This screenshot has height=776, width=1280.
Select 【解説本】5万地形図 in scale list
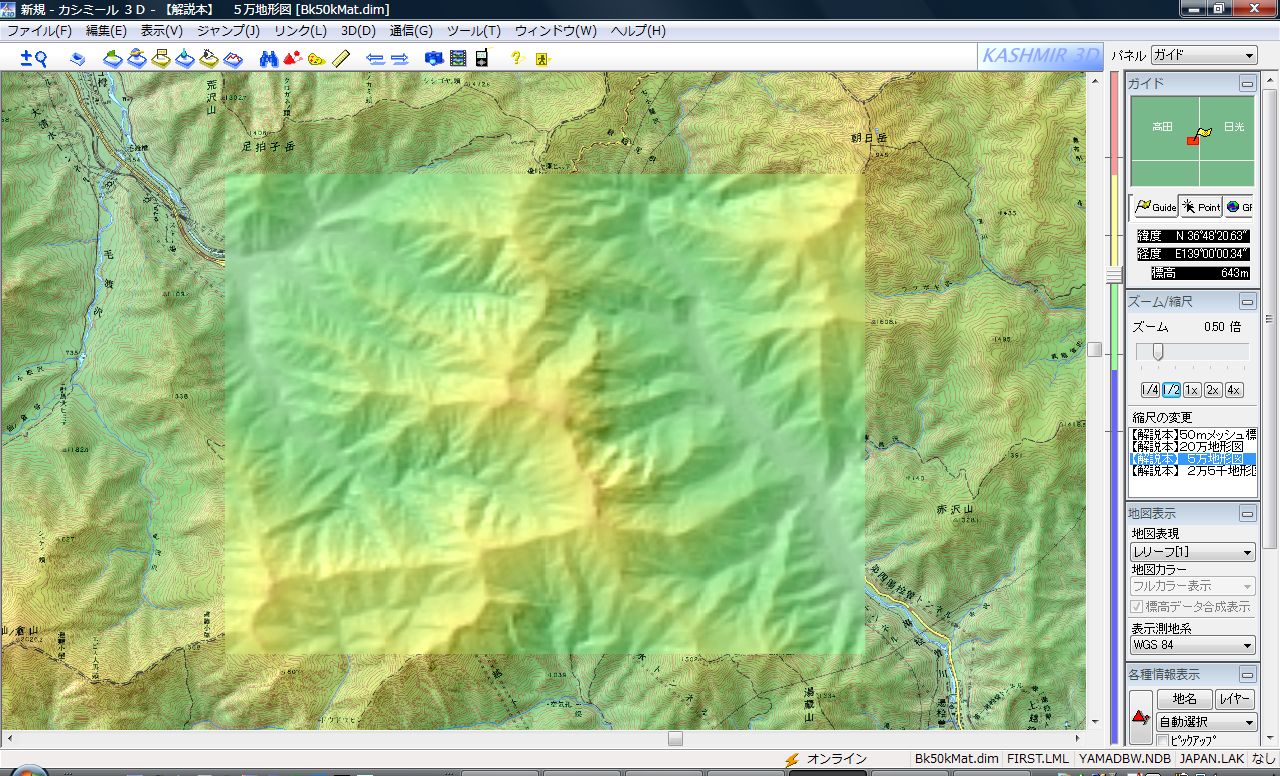pos(1192,458)
